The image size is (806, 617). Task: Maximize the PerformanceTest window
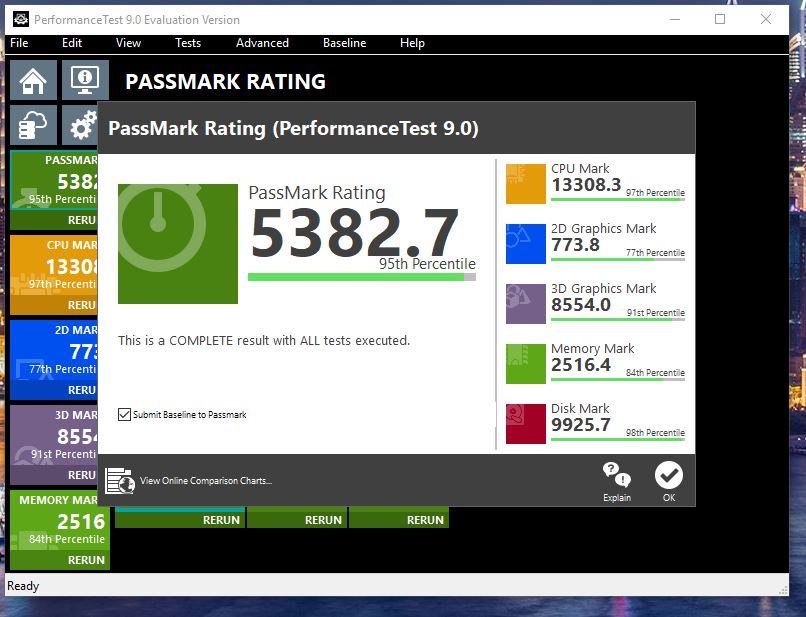(720, 20)
